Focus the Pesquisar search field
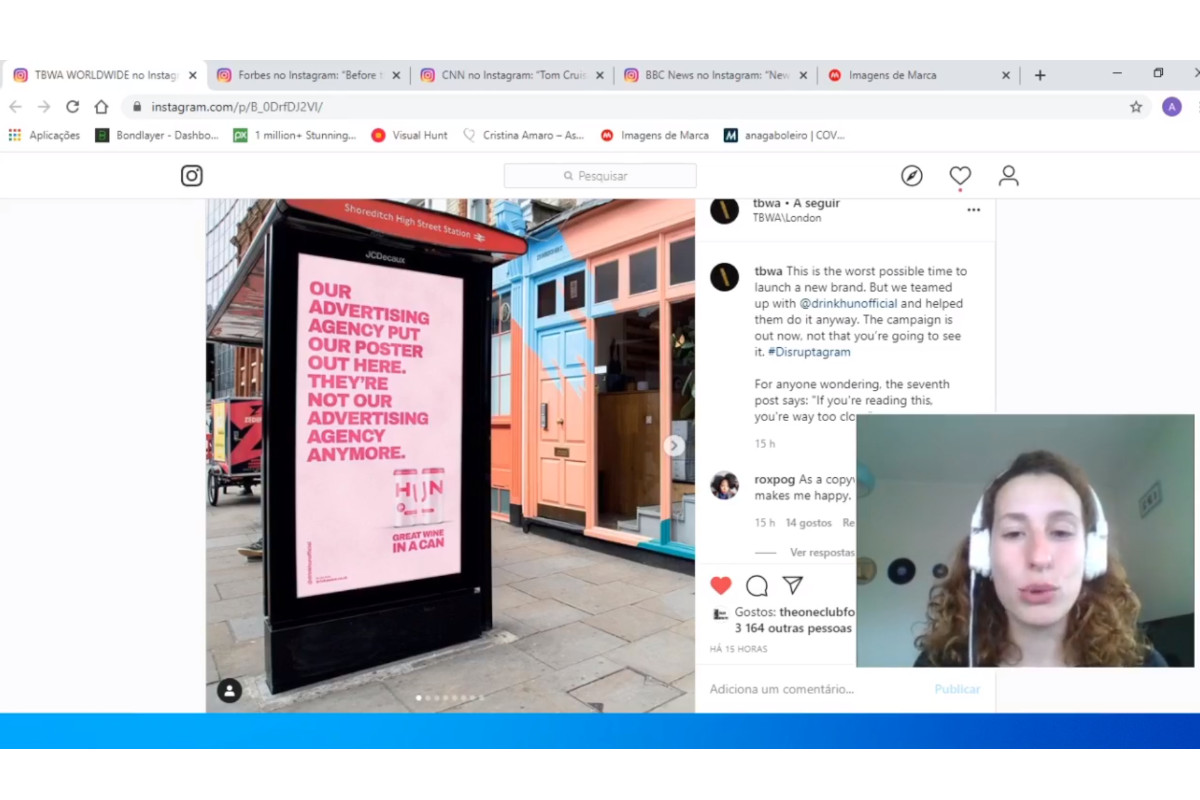This screenshot has height=800, width=1200. point(600,176)
